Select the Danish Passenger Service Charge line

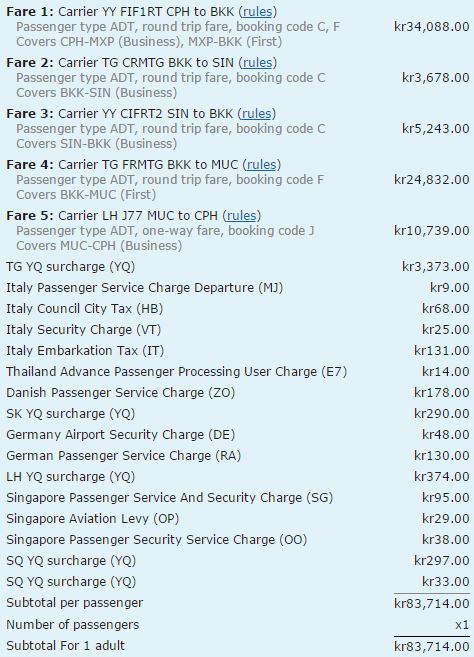[237, 393]
